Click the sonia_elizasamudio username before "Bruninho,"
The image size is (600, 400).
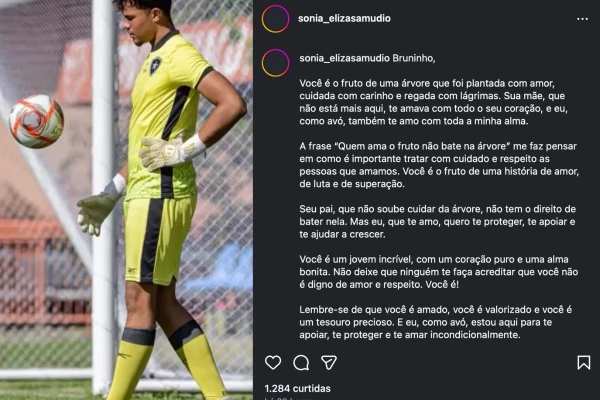tap(344, 58)
